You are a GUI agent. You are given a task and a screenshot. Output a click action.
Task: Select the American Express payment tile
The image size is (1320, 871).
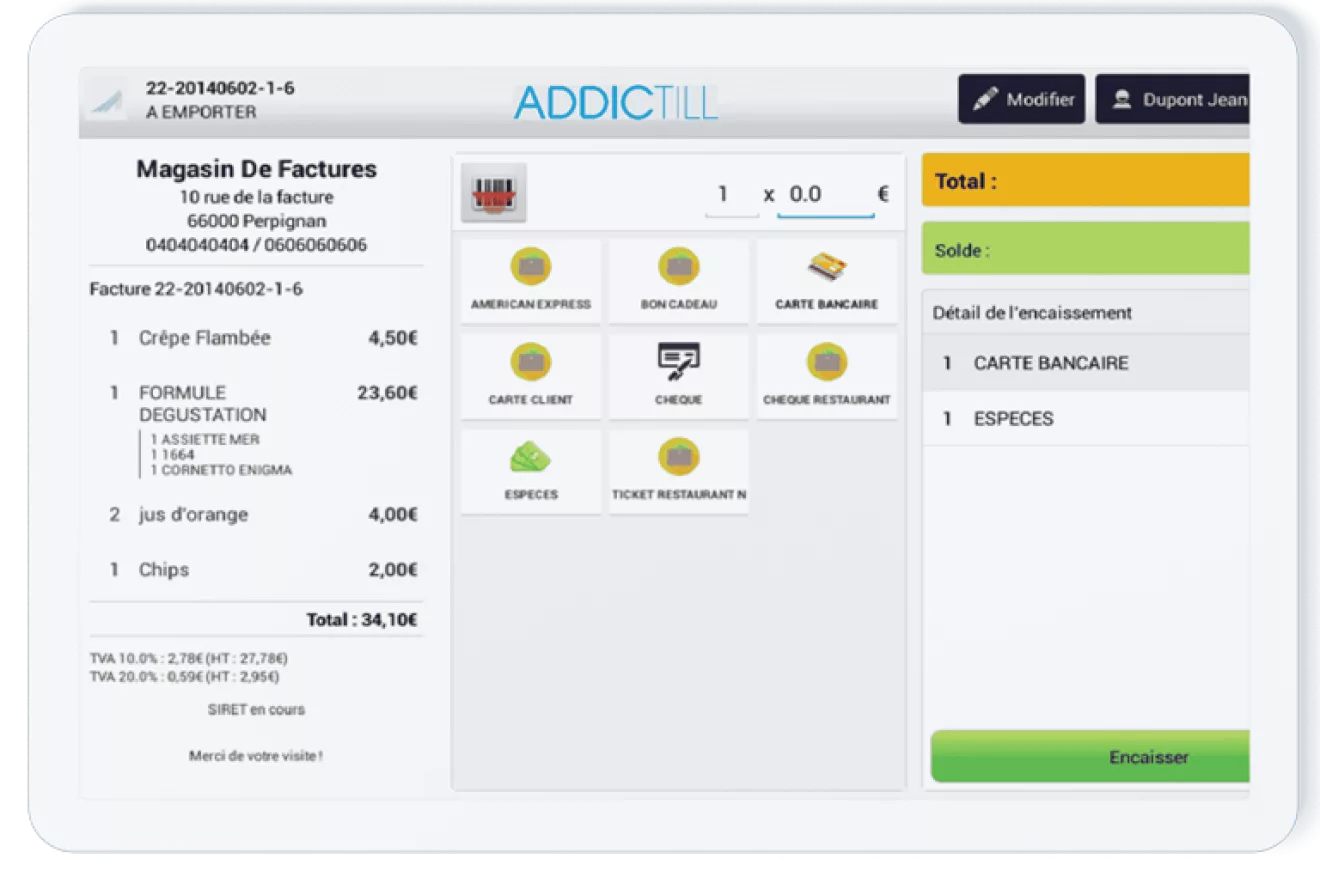[x=531, y=281]
